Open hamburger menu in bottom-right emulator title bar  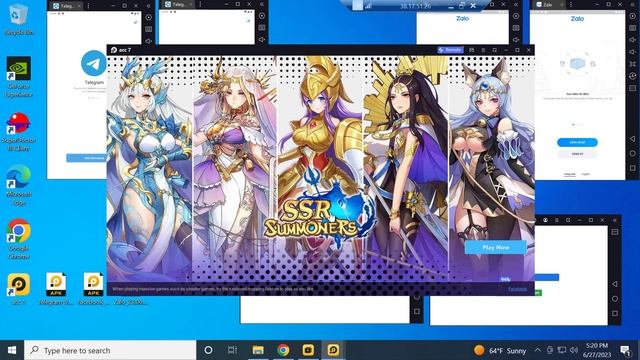557,220
